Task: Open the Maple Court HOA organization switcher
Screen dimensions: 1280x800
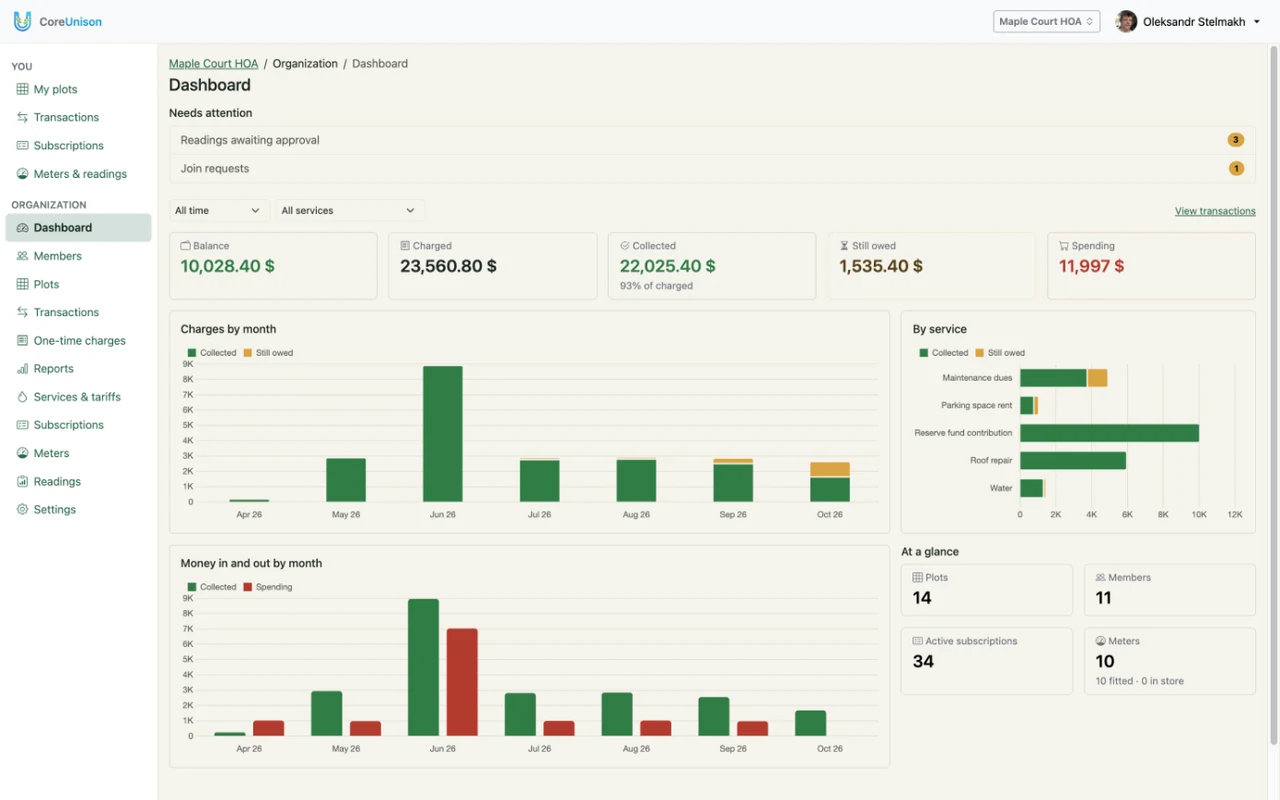Action: [x=1046, y=21]
